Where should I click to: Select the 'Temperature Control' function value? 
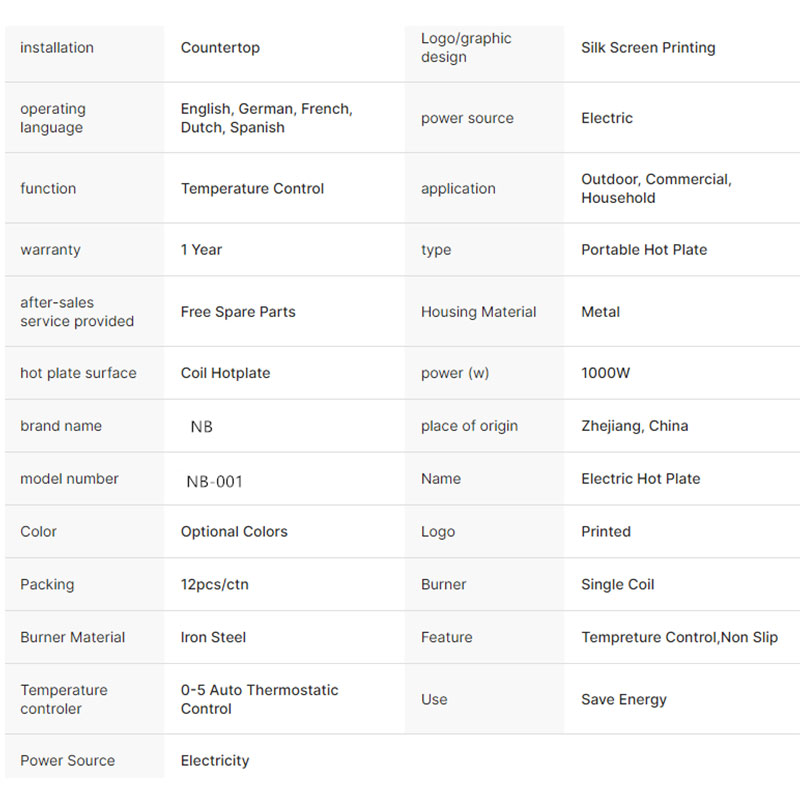[252, 189]
